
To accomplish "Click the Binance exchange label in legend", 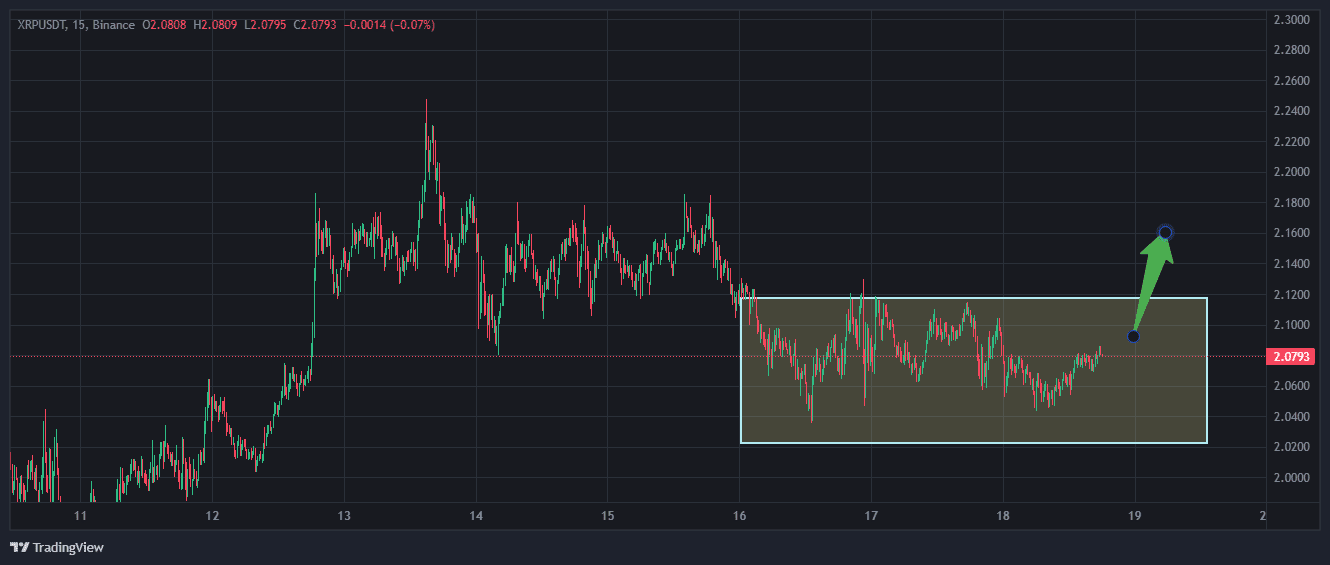I will tap(113, 24).
